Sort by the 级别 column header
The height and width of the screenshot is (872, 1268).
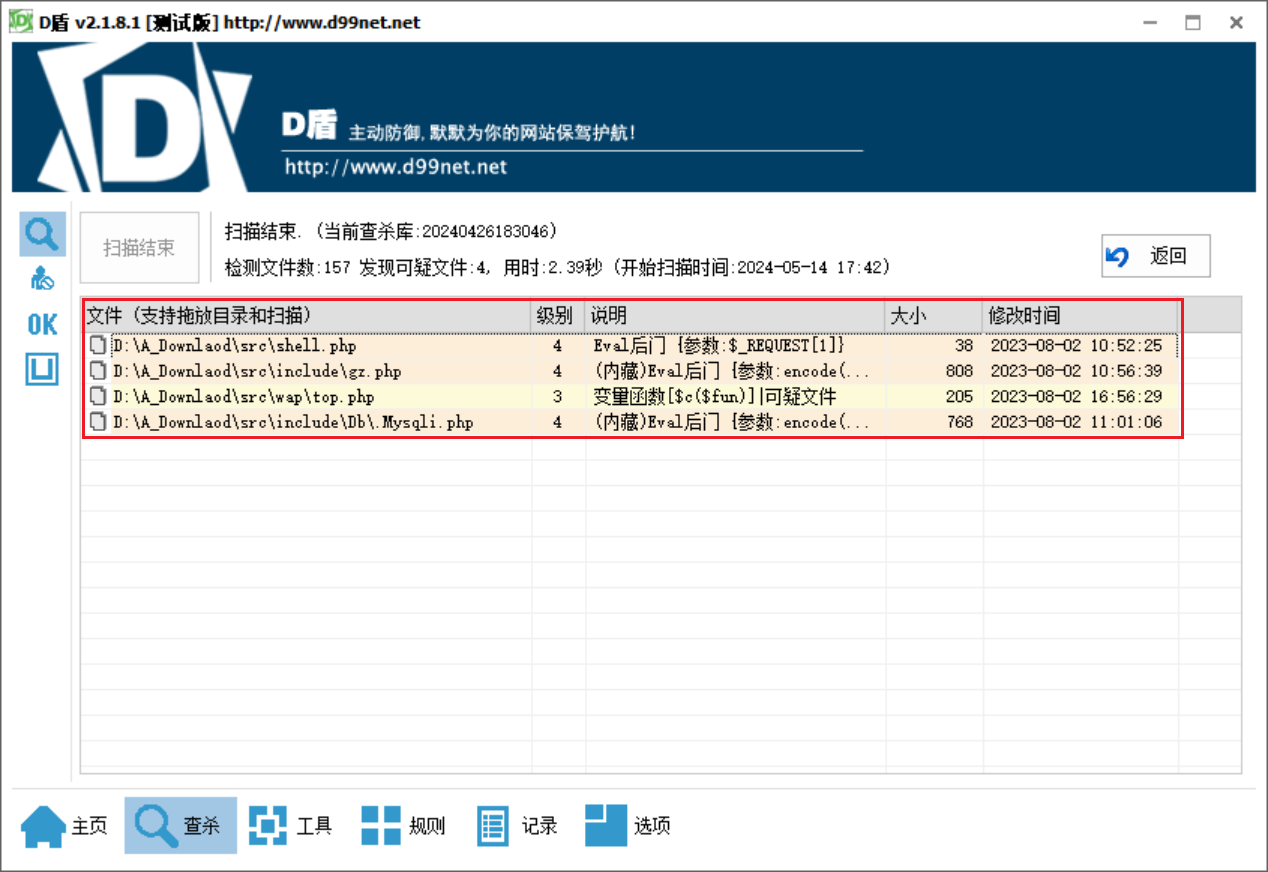558,315
